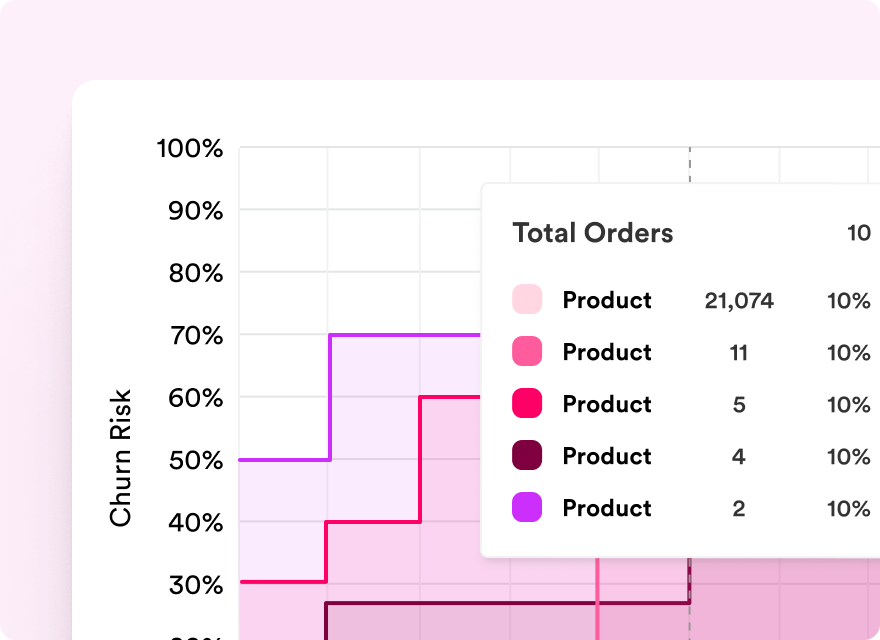Viewport: 880px width, 640px height.
Task: Click the Total Orders tooltip heading
Action: [593, 233]
